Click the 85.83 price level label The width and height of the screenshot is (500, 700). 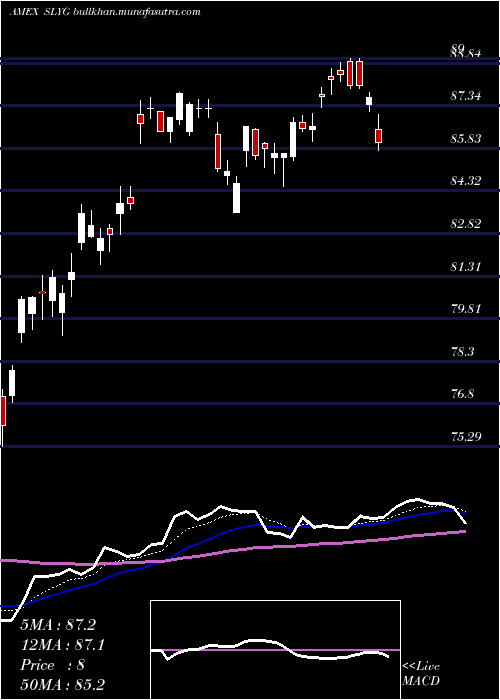(466, 139)
